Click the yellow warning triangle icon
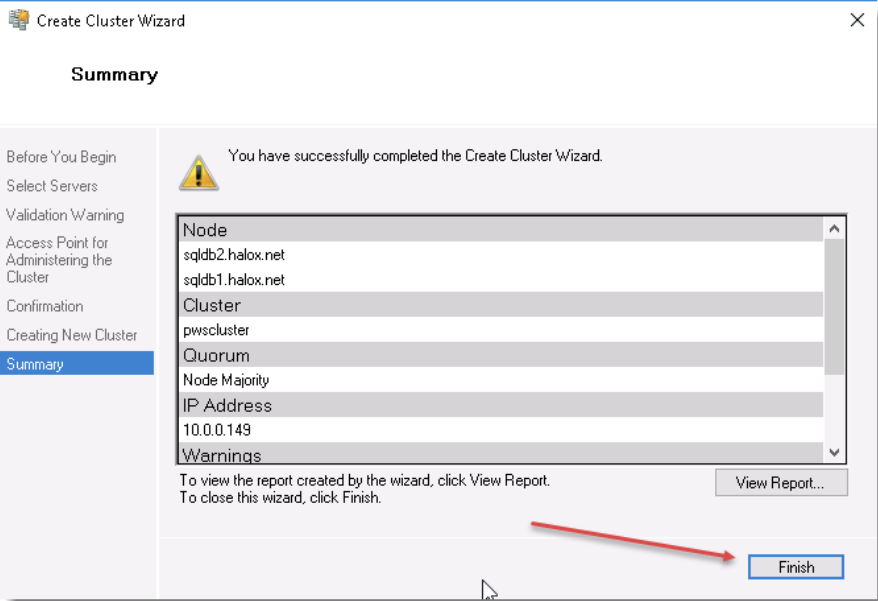This screenshot has height=601, width=878. (x=199, y=173)
